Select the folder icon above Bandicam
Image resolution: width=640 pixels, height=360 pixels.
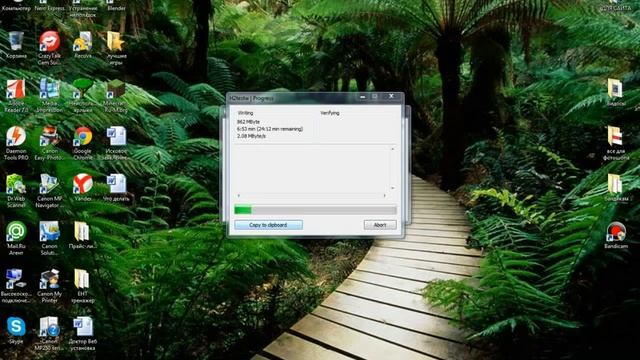(x=616, y=187)
